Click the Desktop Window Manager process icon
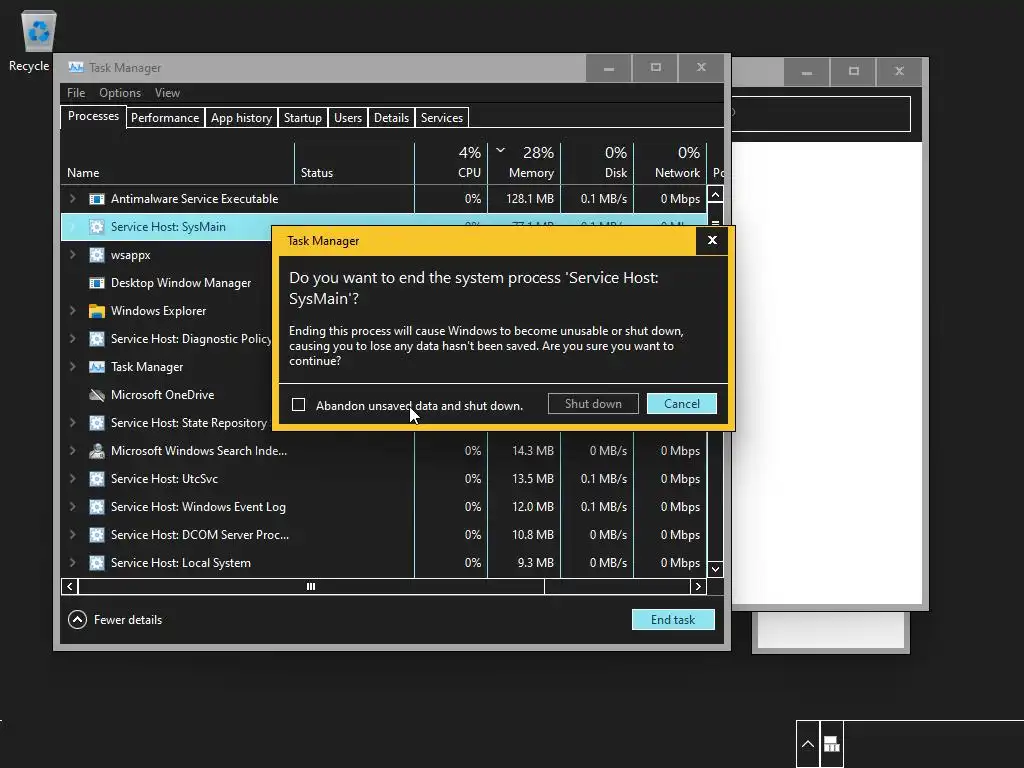 [97, 283]
